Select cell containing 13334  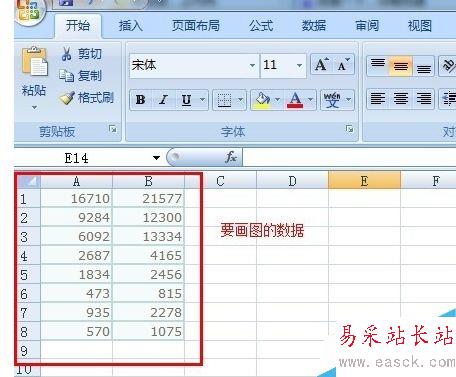(x=149, y=237)
